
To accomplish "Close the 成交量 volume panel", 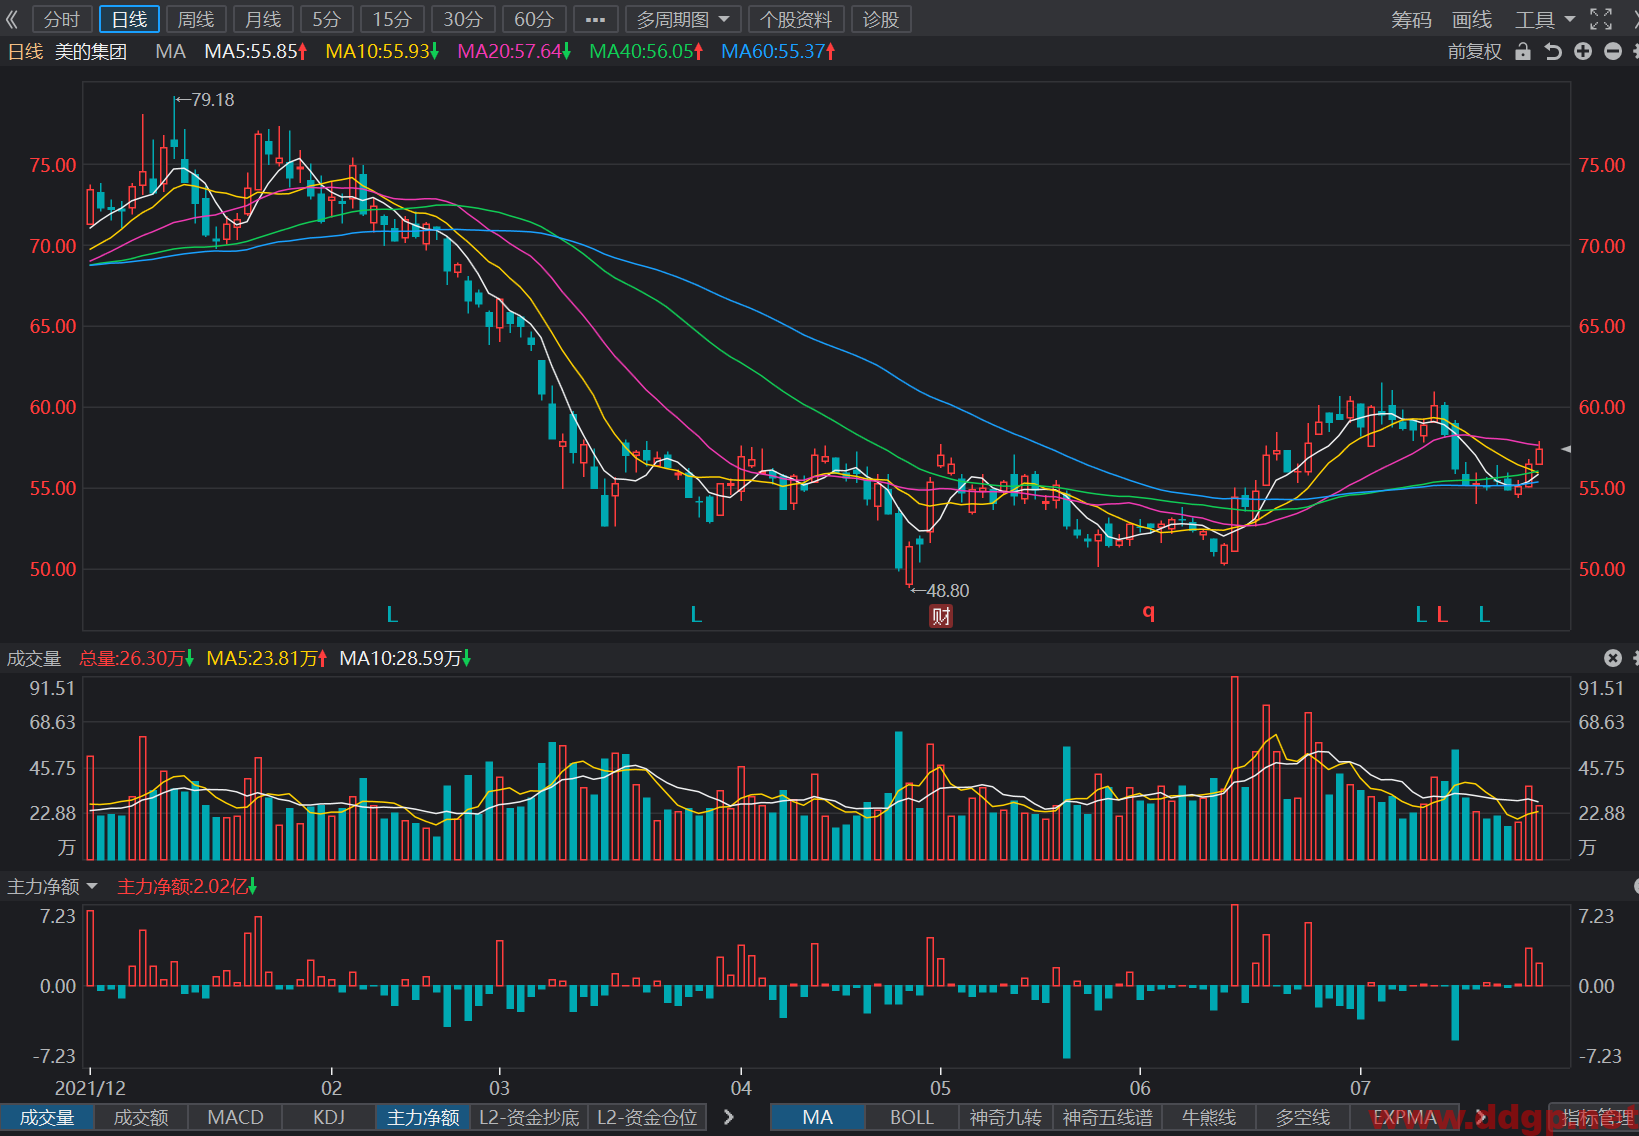I will (x=1613, y=658).
